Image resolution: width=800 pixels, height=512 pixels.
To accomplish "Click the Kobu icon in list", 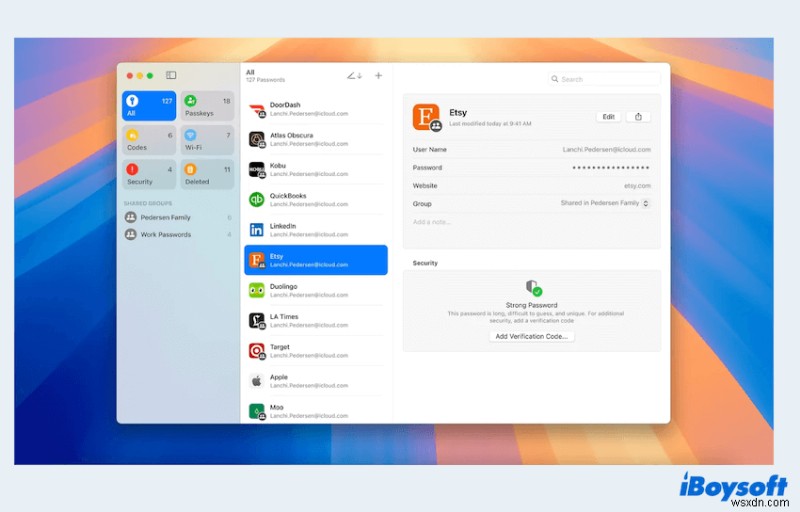I will [x=257, y=169].
